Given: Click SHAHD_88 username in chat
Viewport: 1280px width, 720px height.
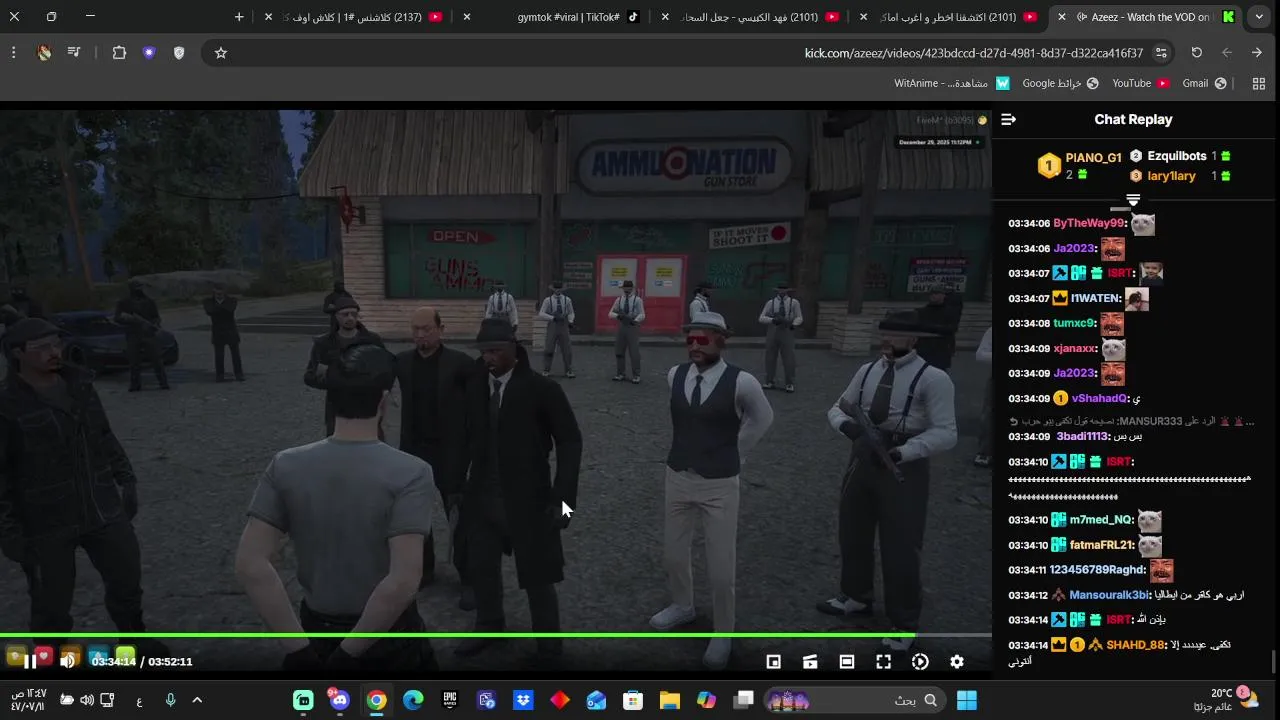Looking at the screenshot, I should tap(1136, 645).
